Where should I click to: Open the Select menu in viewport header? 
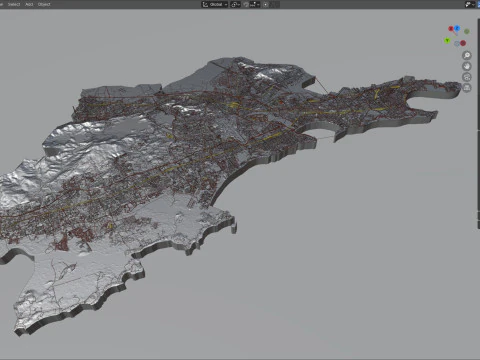click(14, 4)
